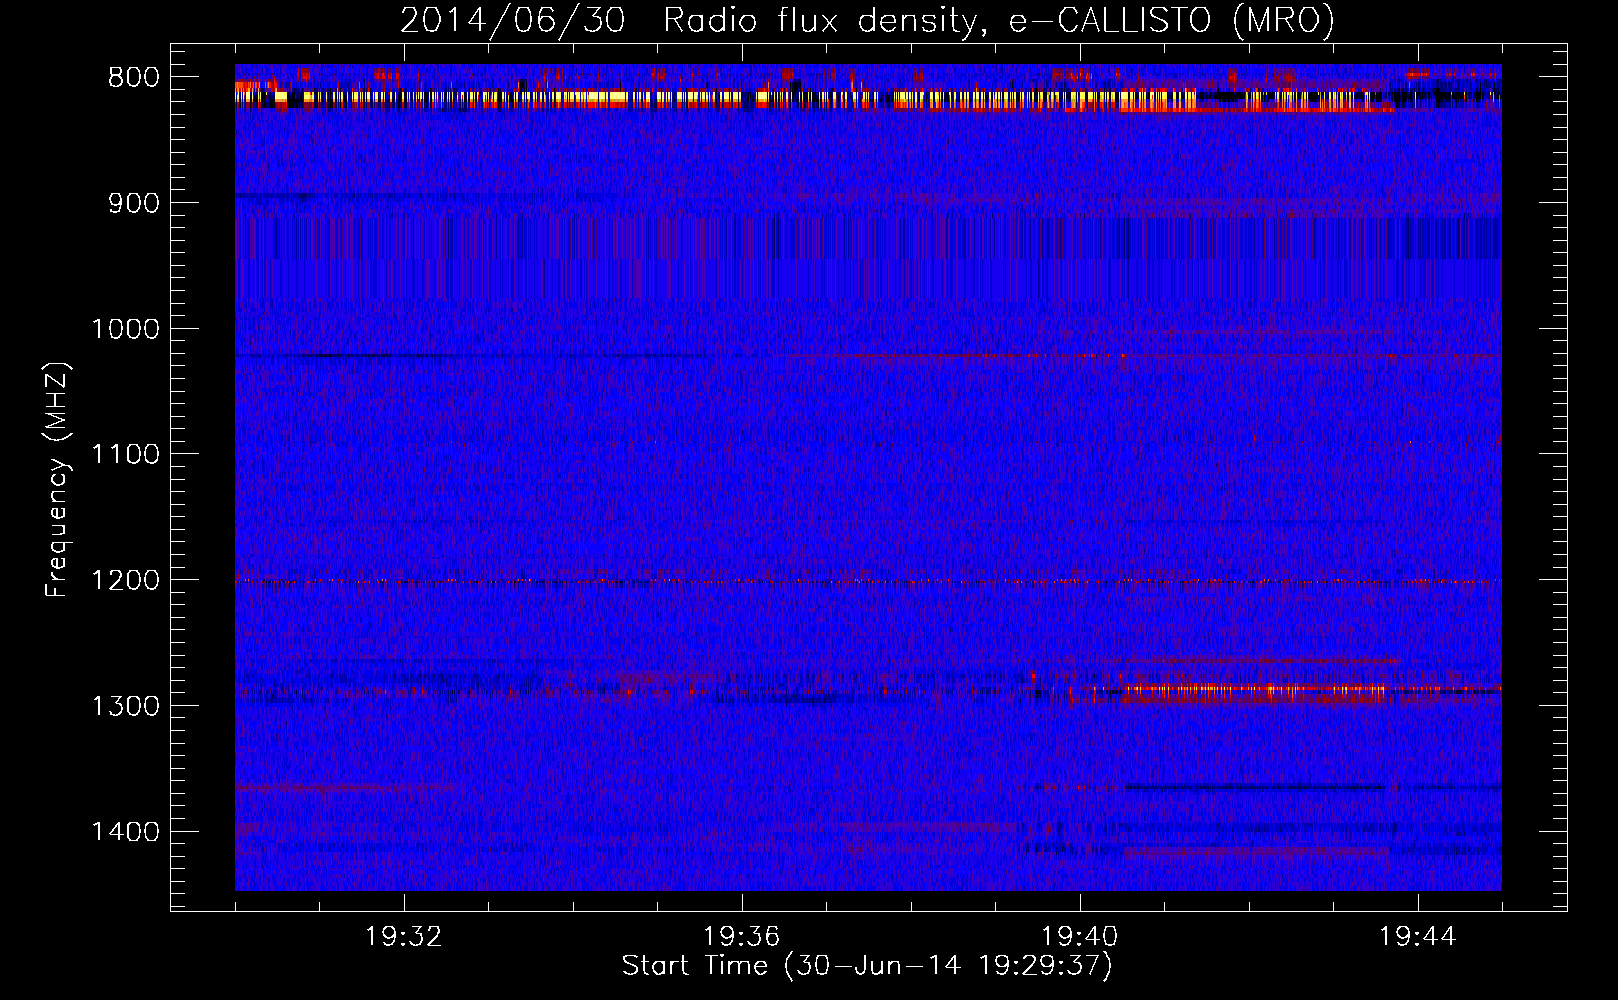Click the thin red horizontal line at 1200 MHz
This screenshot has width=1618, height=1000.
(x=868, y=582)
